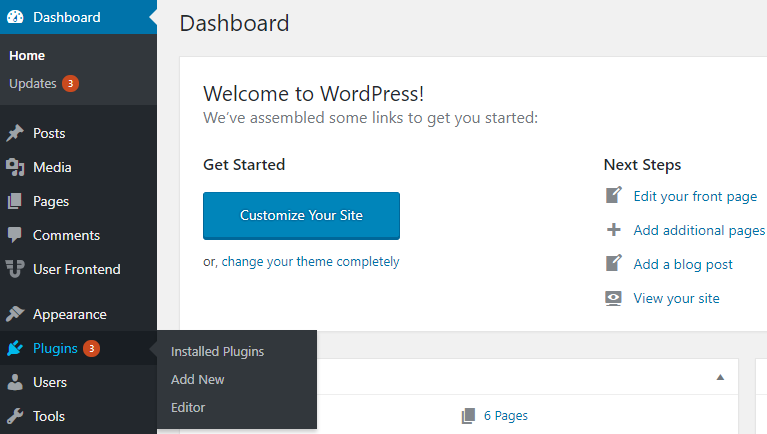This screenshot has width=767, height=434.
Task: Click the User Frontend plugin icon
Action: tap(15, 269)
